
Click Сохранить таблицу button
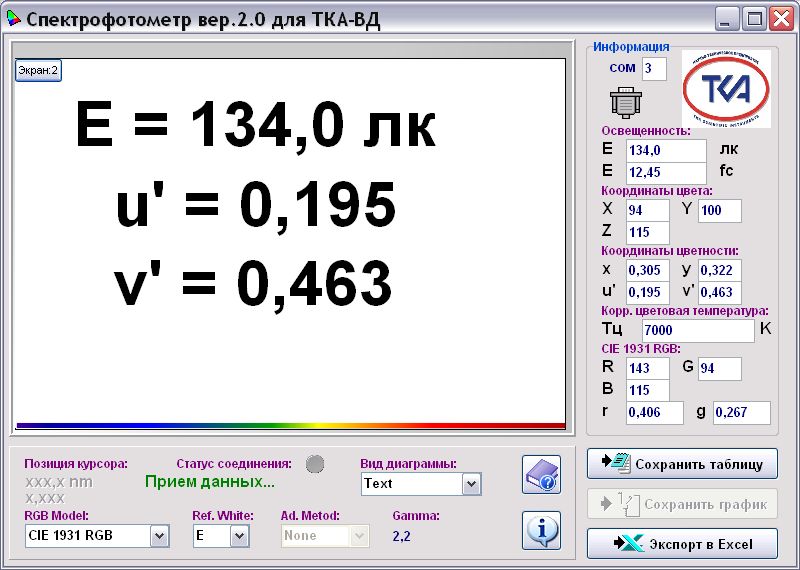[x=682, y=464]
